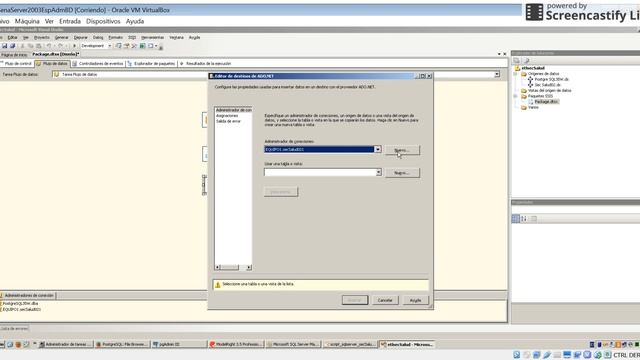This screenshot has height=360, width=640.
Task: Open Herramientas menu
Action: [152, 38]
